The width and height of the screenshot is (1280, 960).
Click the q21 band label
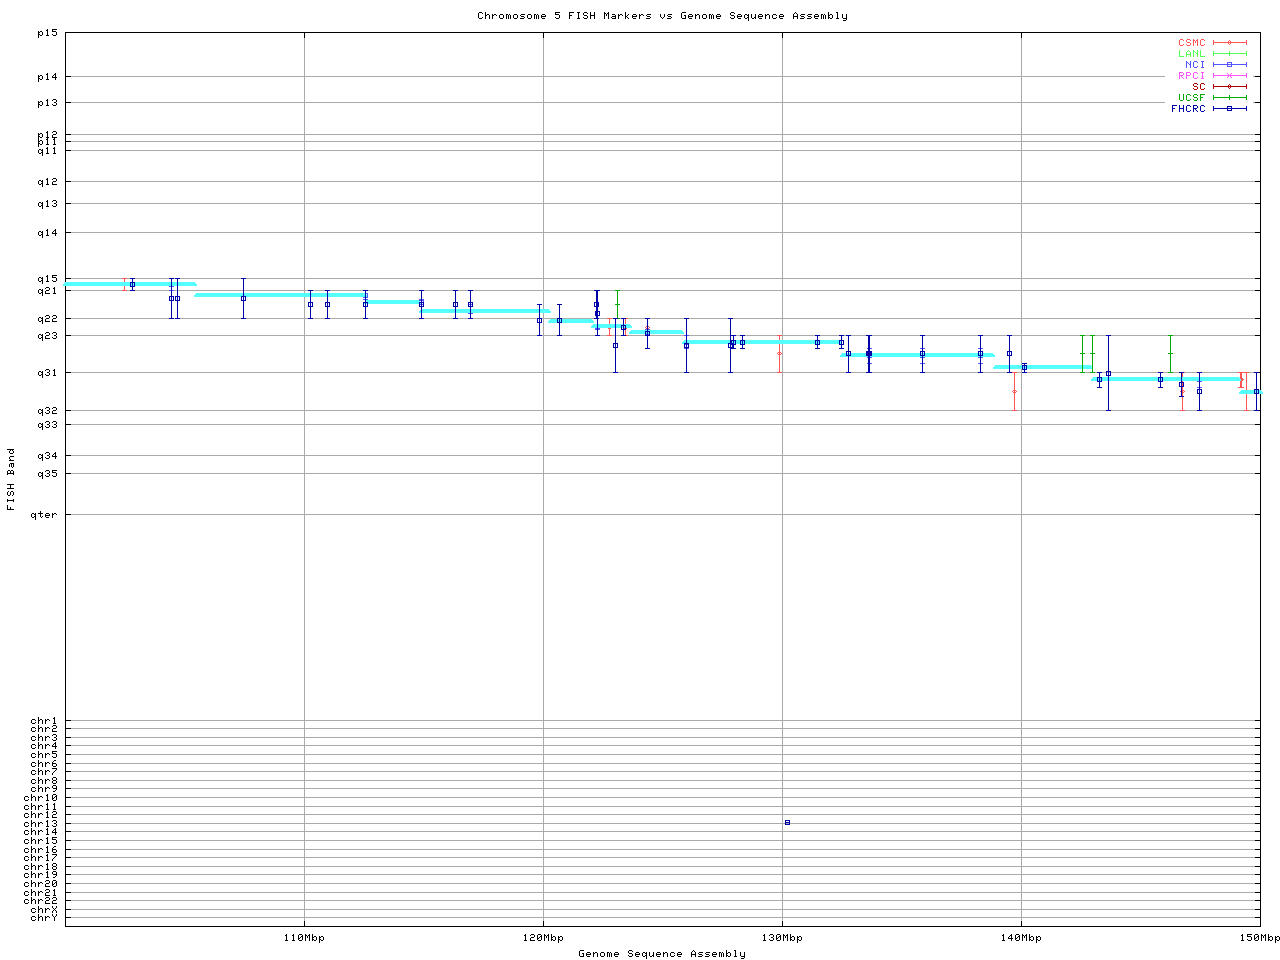click(48, 292)
